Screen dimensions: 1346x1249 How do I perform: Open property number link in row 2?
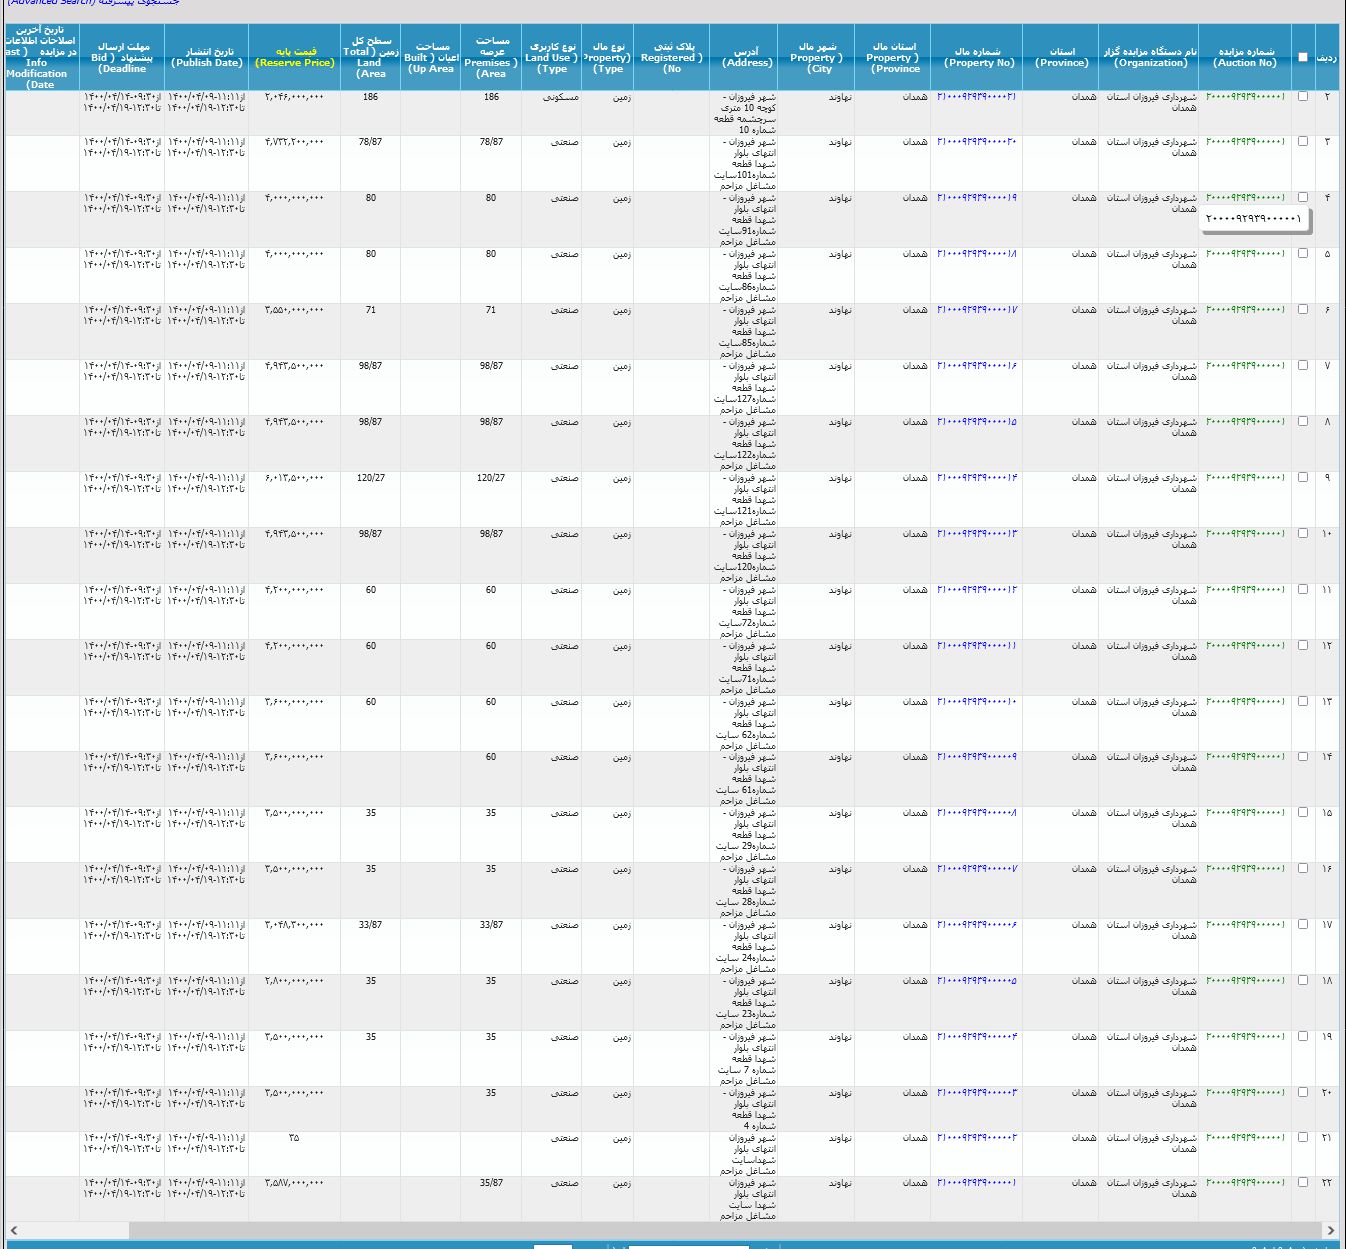tap(976, 97)
